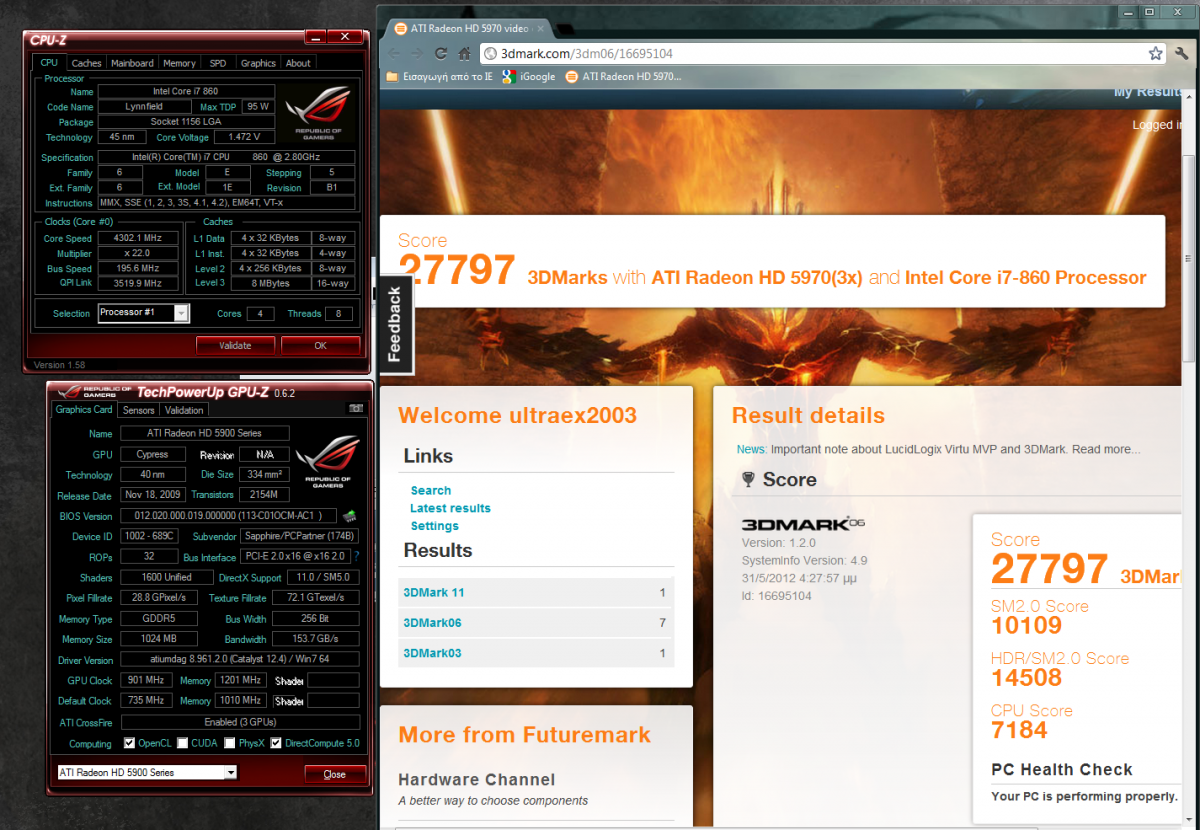Click the GPU Clock value 901 MHz
Viewport: 1200px width, 830px height.
[x=146, y=680]
